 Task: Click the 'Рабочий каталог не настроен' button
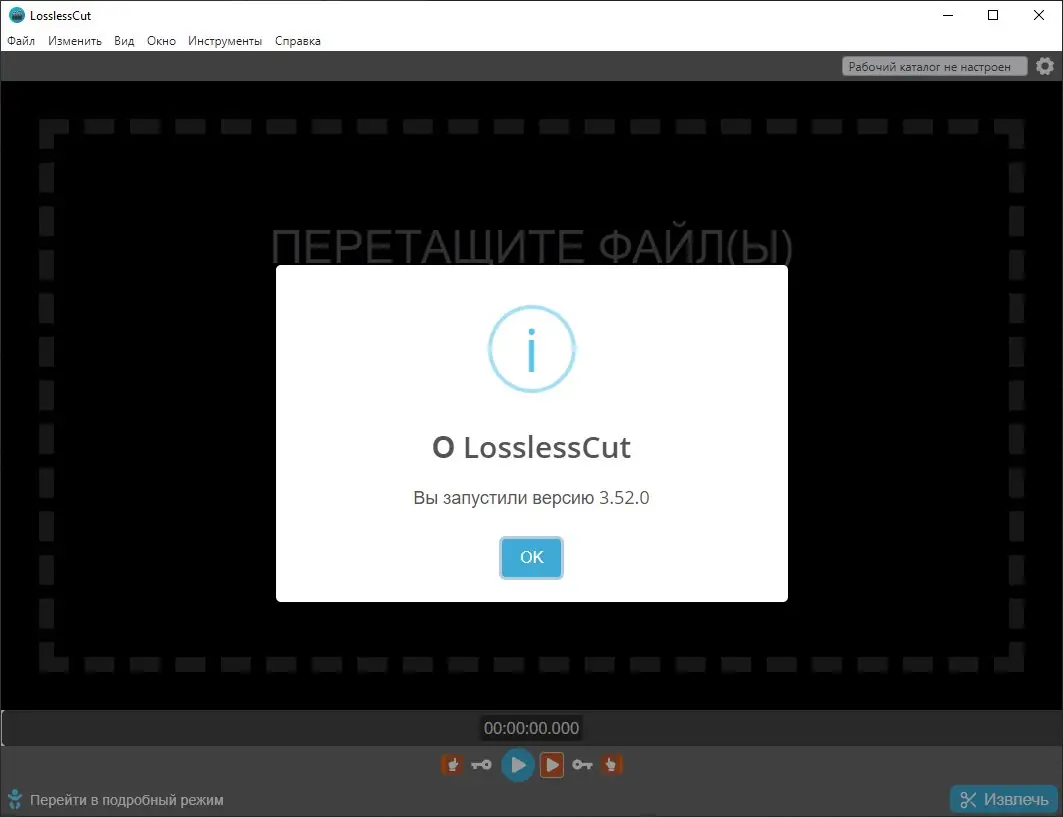934,66
